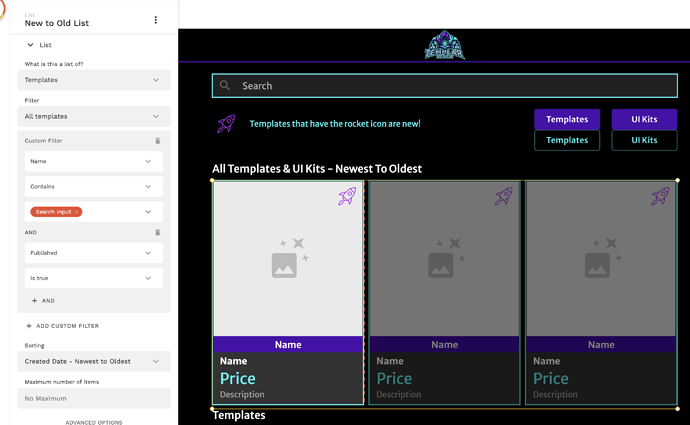The width and height of the screenshot is (690, 425).
Task: Click the rocket icon on the first card
Action: (x=347, y=196)
